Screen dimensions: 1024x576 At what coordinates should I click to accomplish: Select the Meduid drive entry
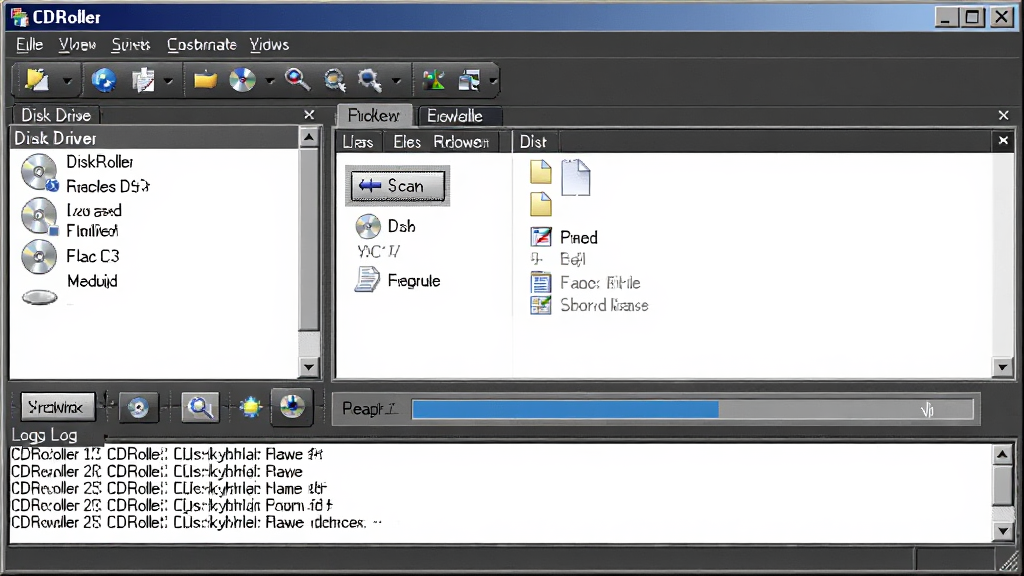pyautogui.click(x=92, y=281)
